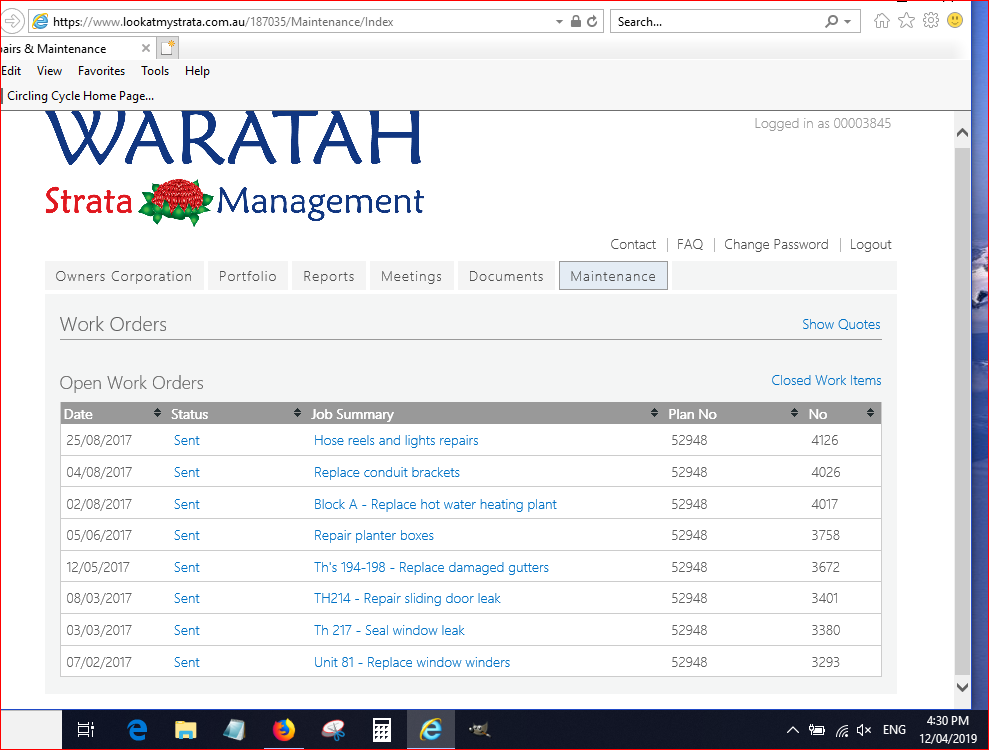
Task: Open the GIMP icon on taskbar
Action: [x=480, y=730]
